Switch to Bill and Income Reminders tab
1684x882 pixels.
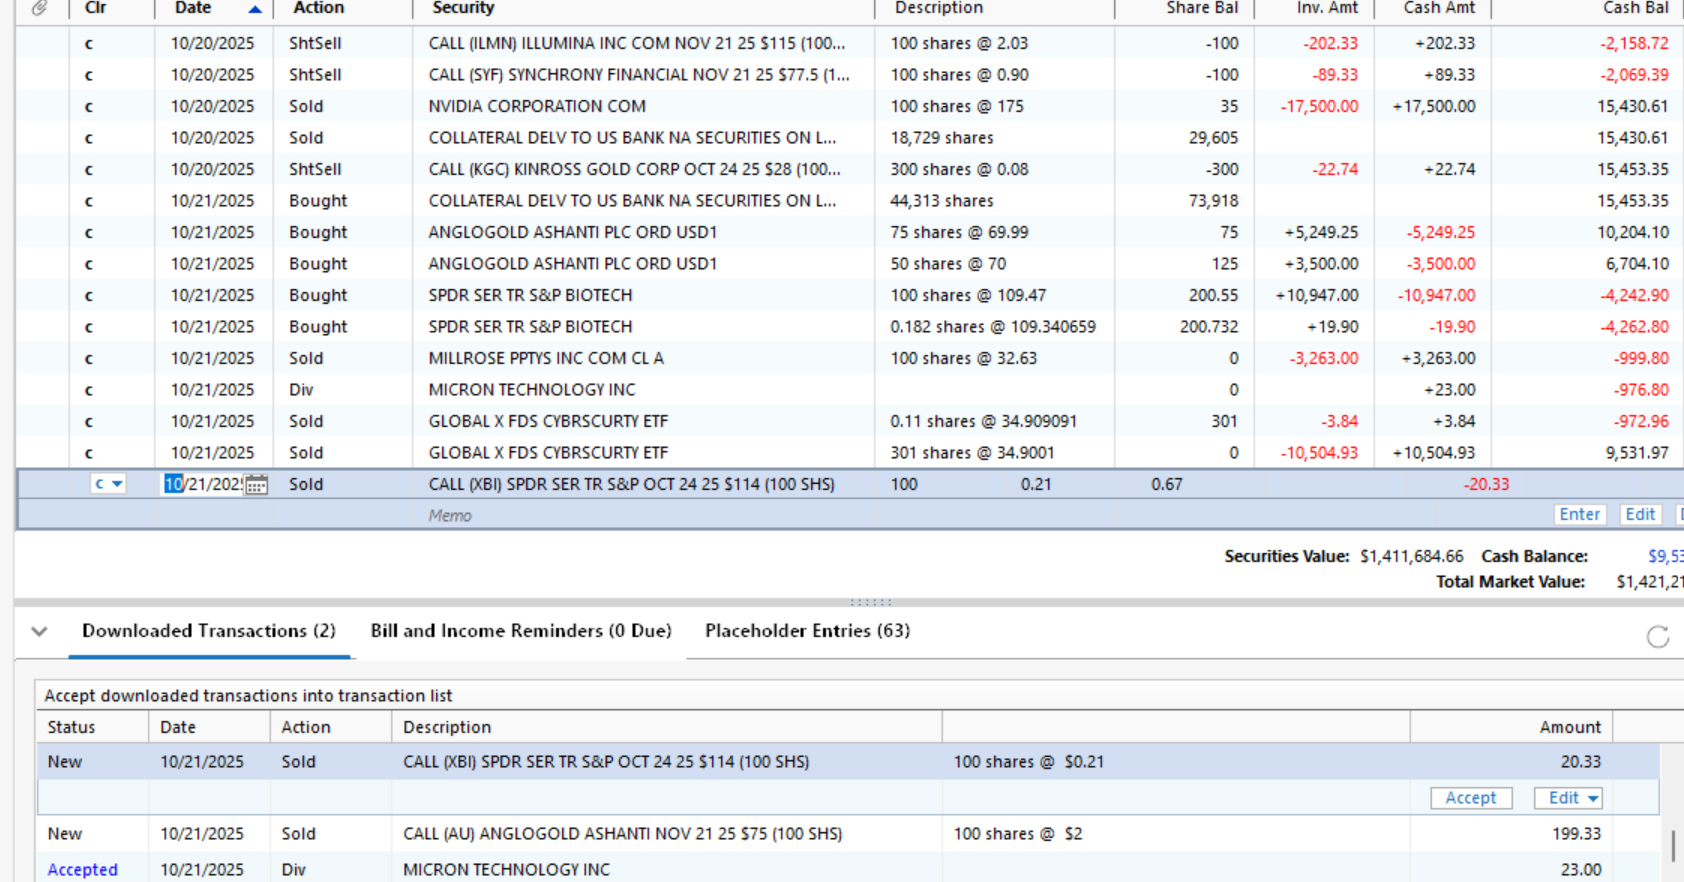tap(521, 631)
